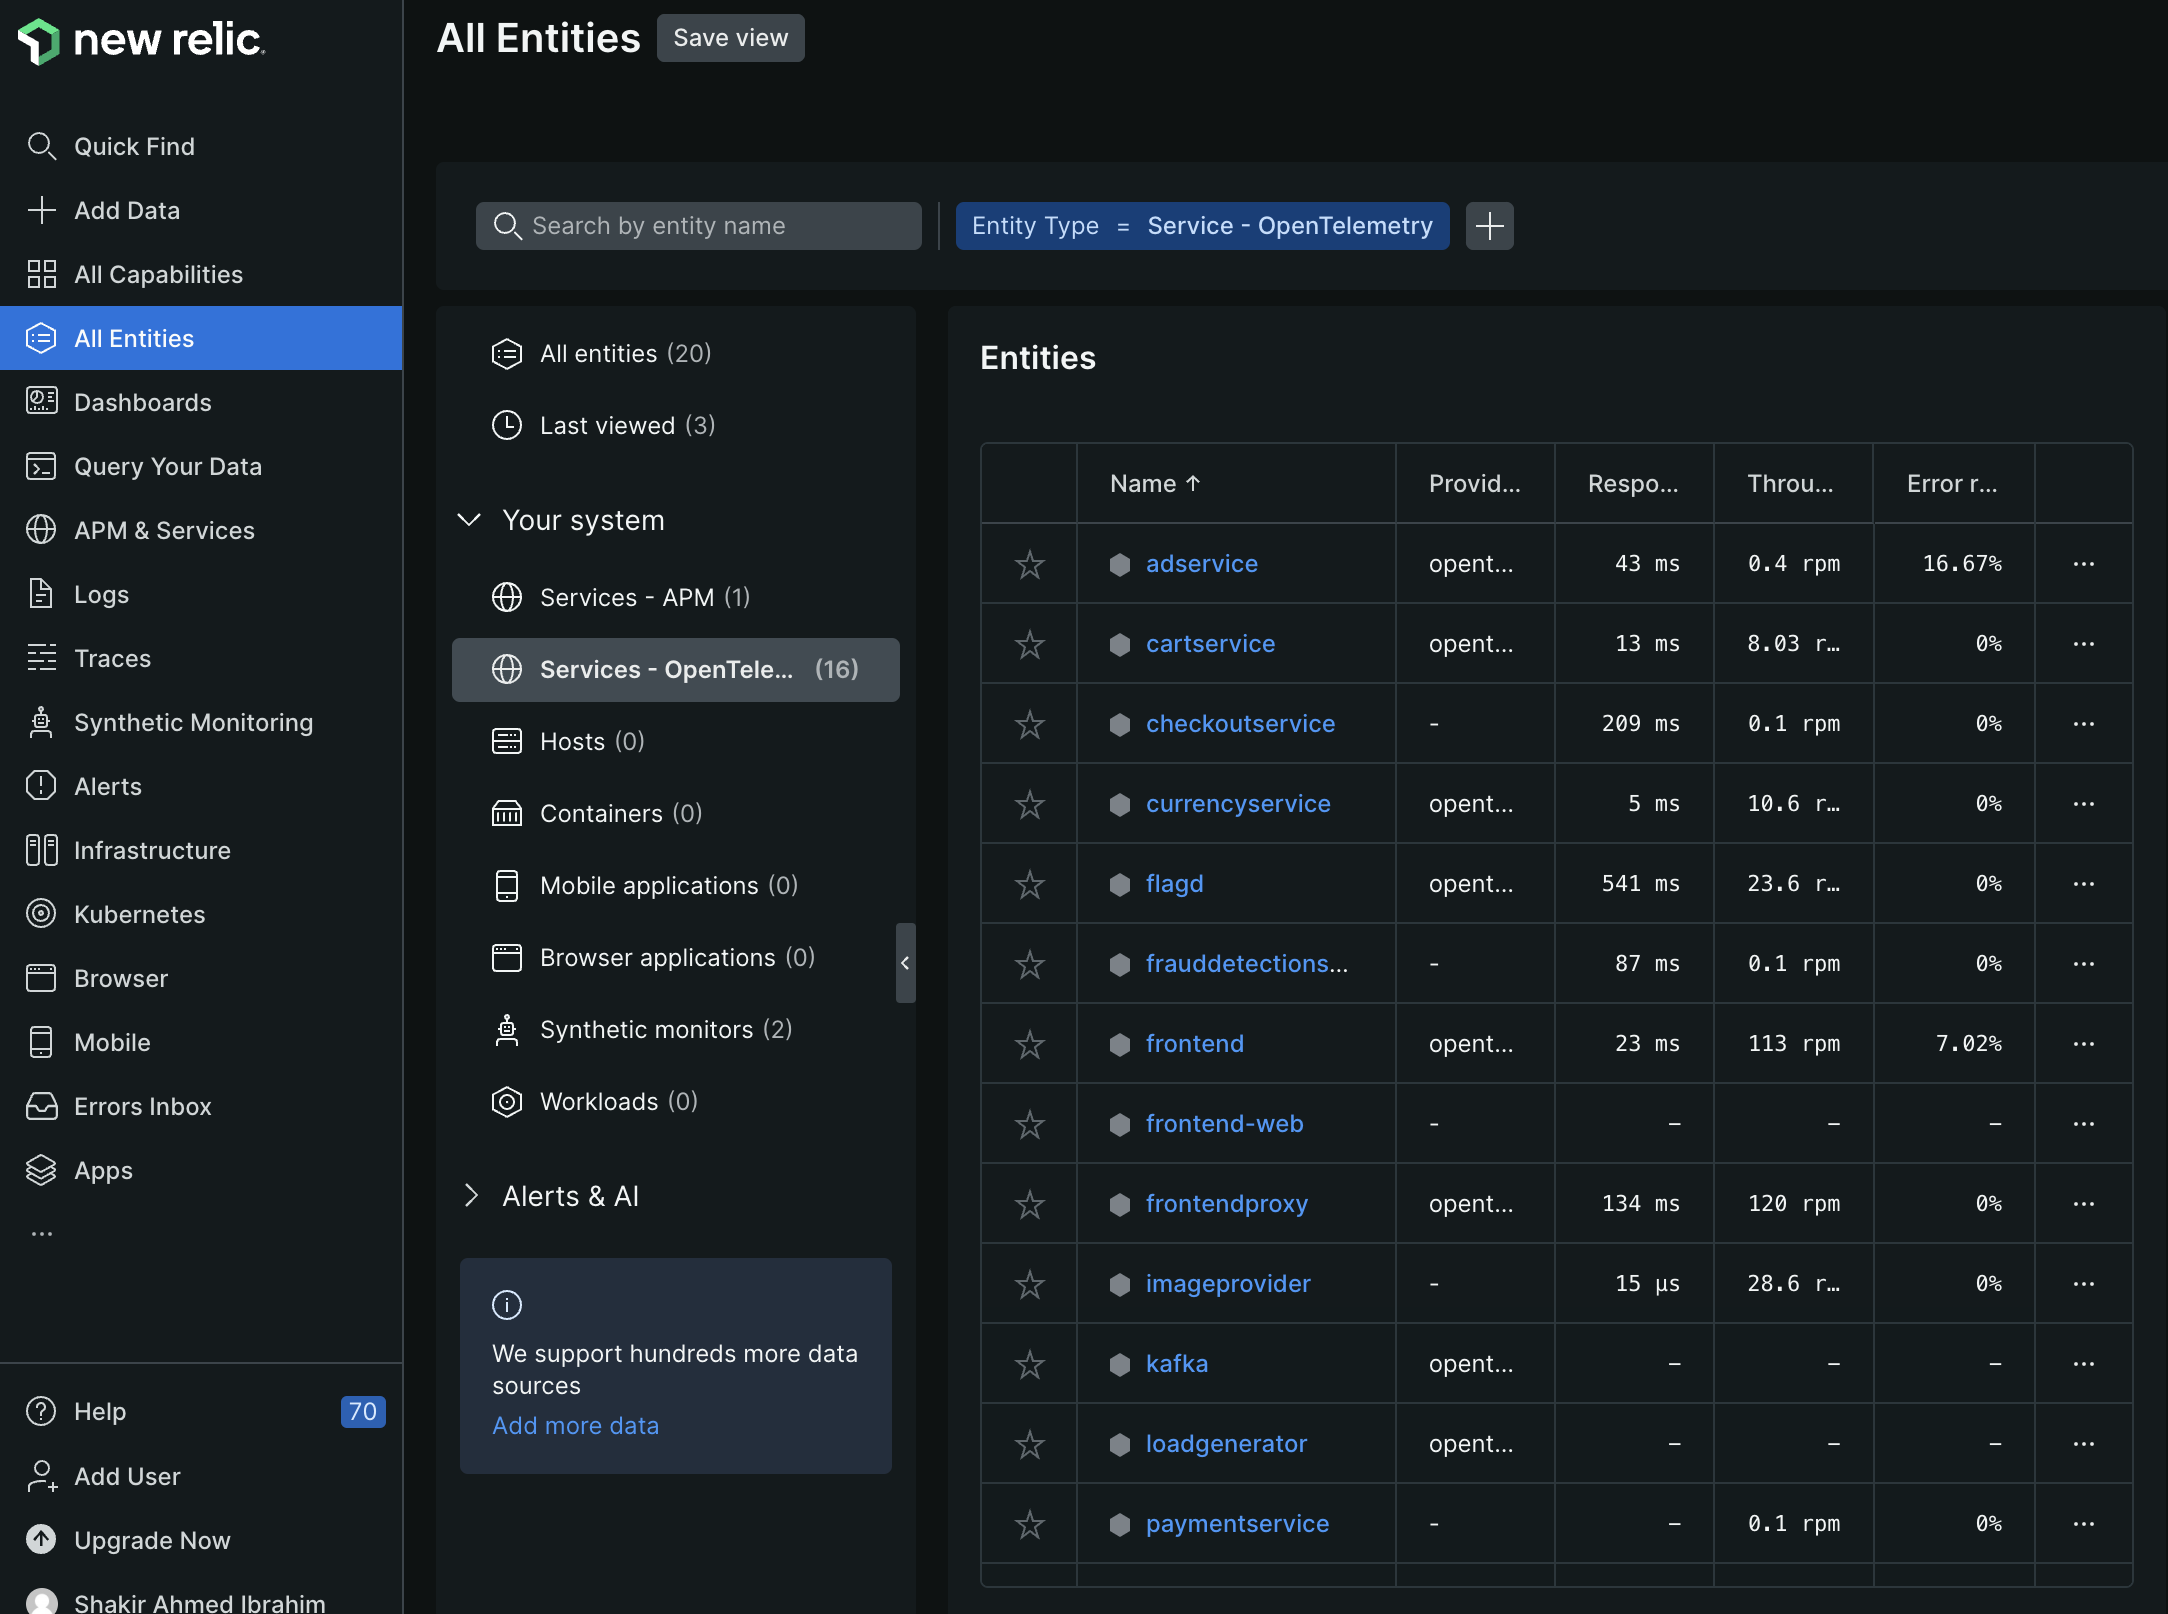The width and height of the screenshot is (2168, 1614).
Task: Click the Add Data plus icon
Action: 41,210
